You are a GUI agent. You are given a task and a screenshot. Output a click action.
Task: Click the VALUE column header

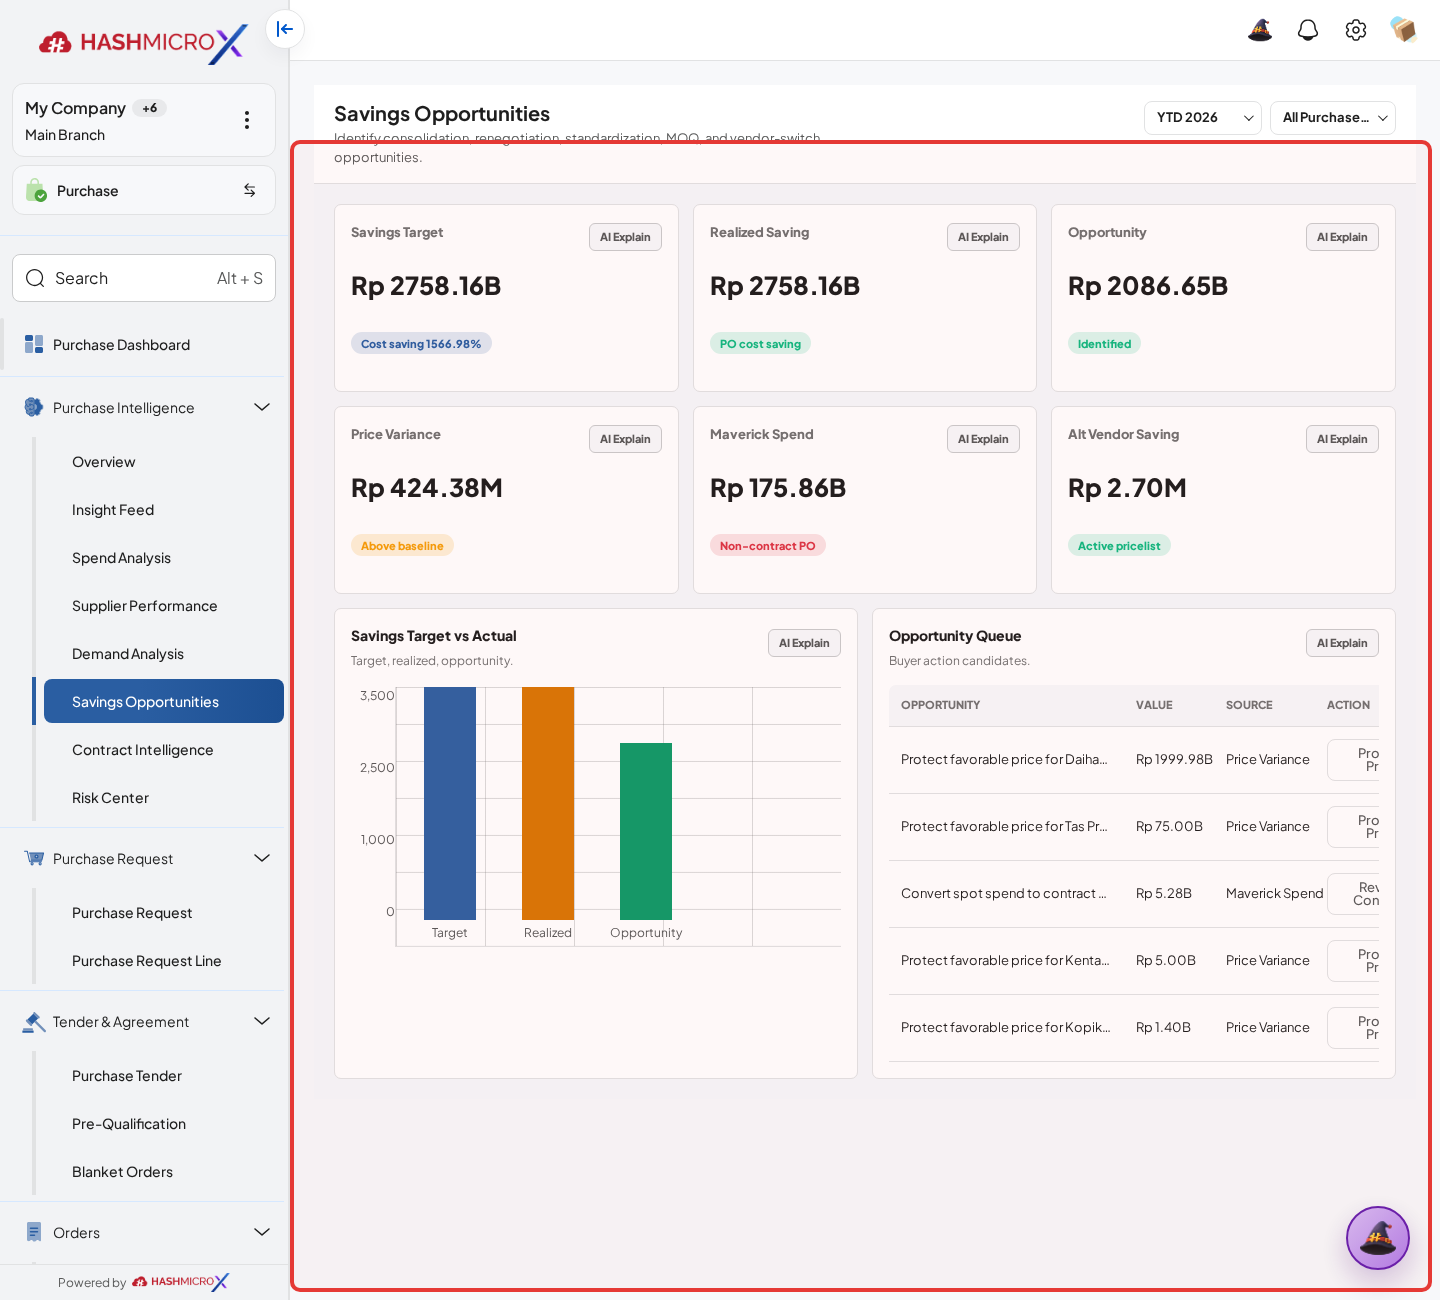pos(1154,705)
